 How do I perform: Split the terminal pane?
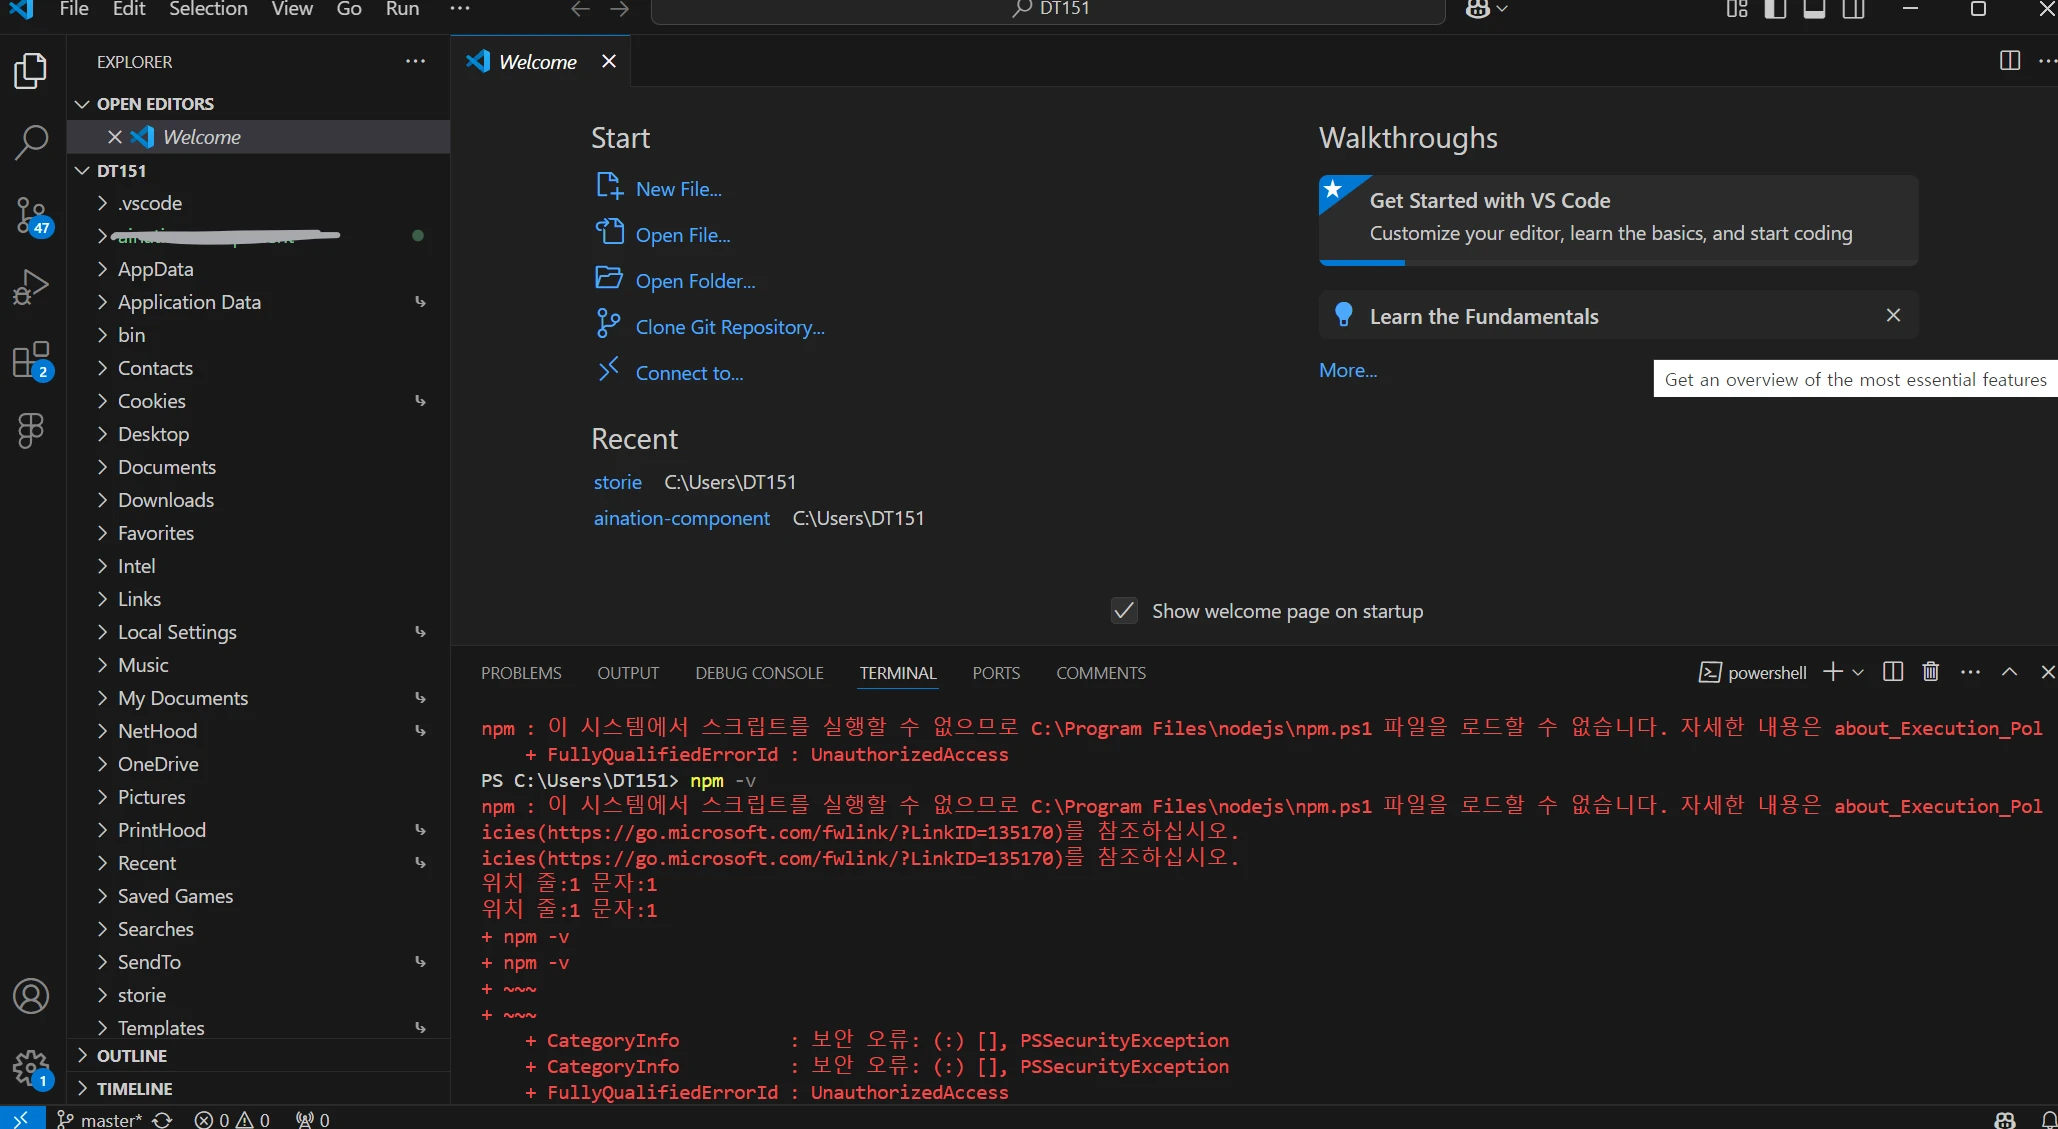pos(1893,672)
